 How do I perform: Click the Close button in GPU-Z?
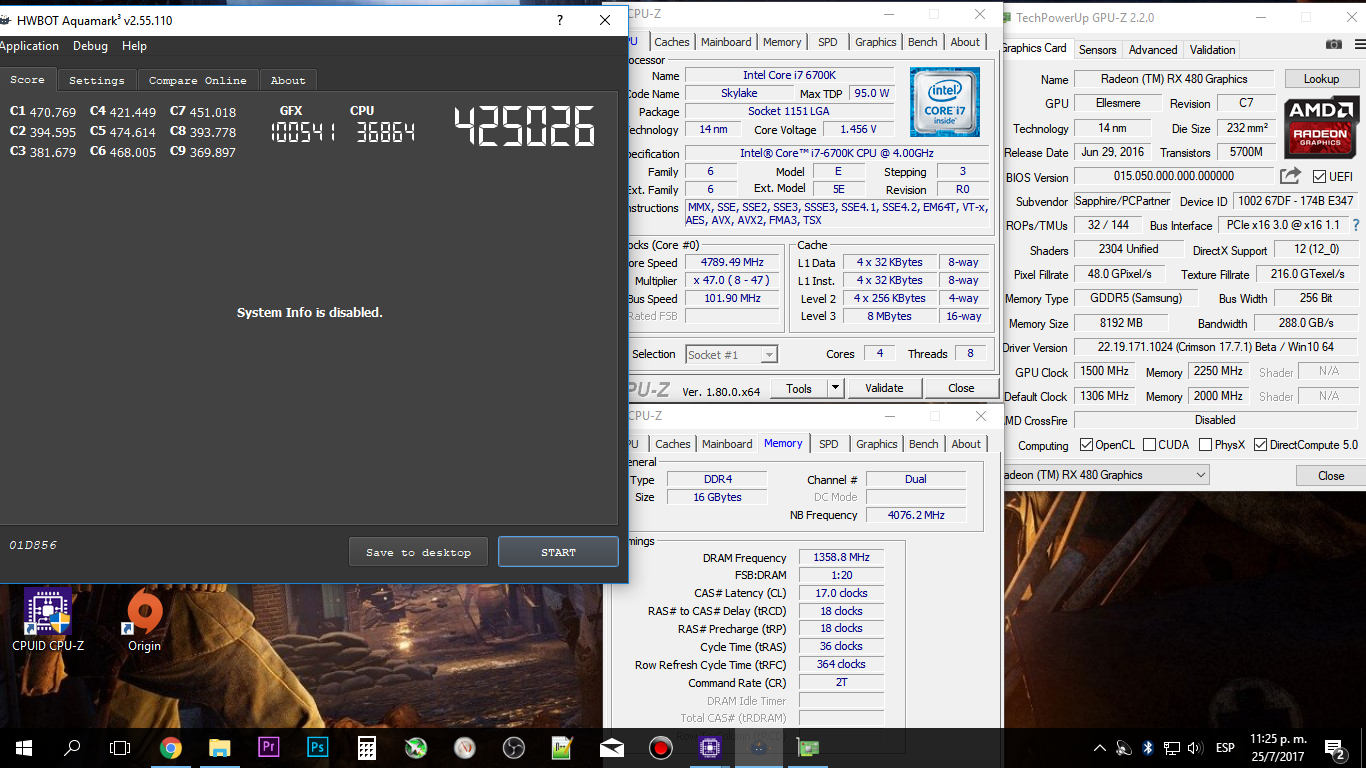coord(1331,475)
